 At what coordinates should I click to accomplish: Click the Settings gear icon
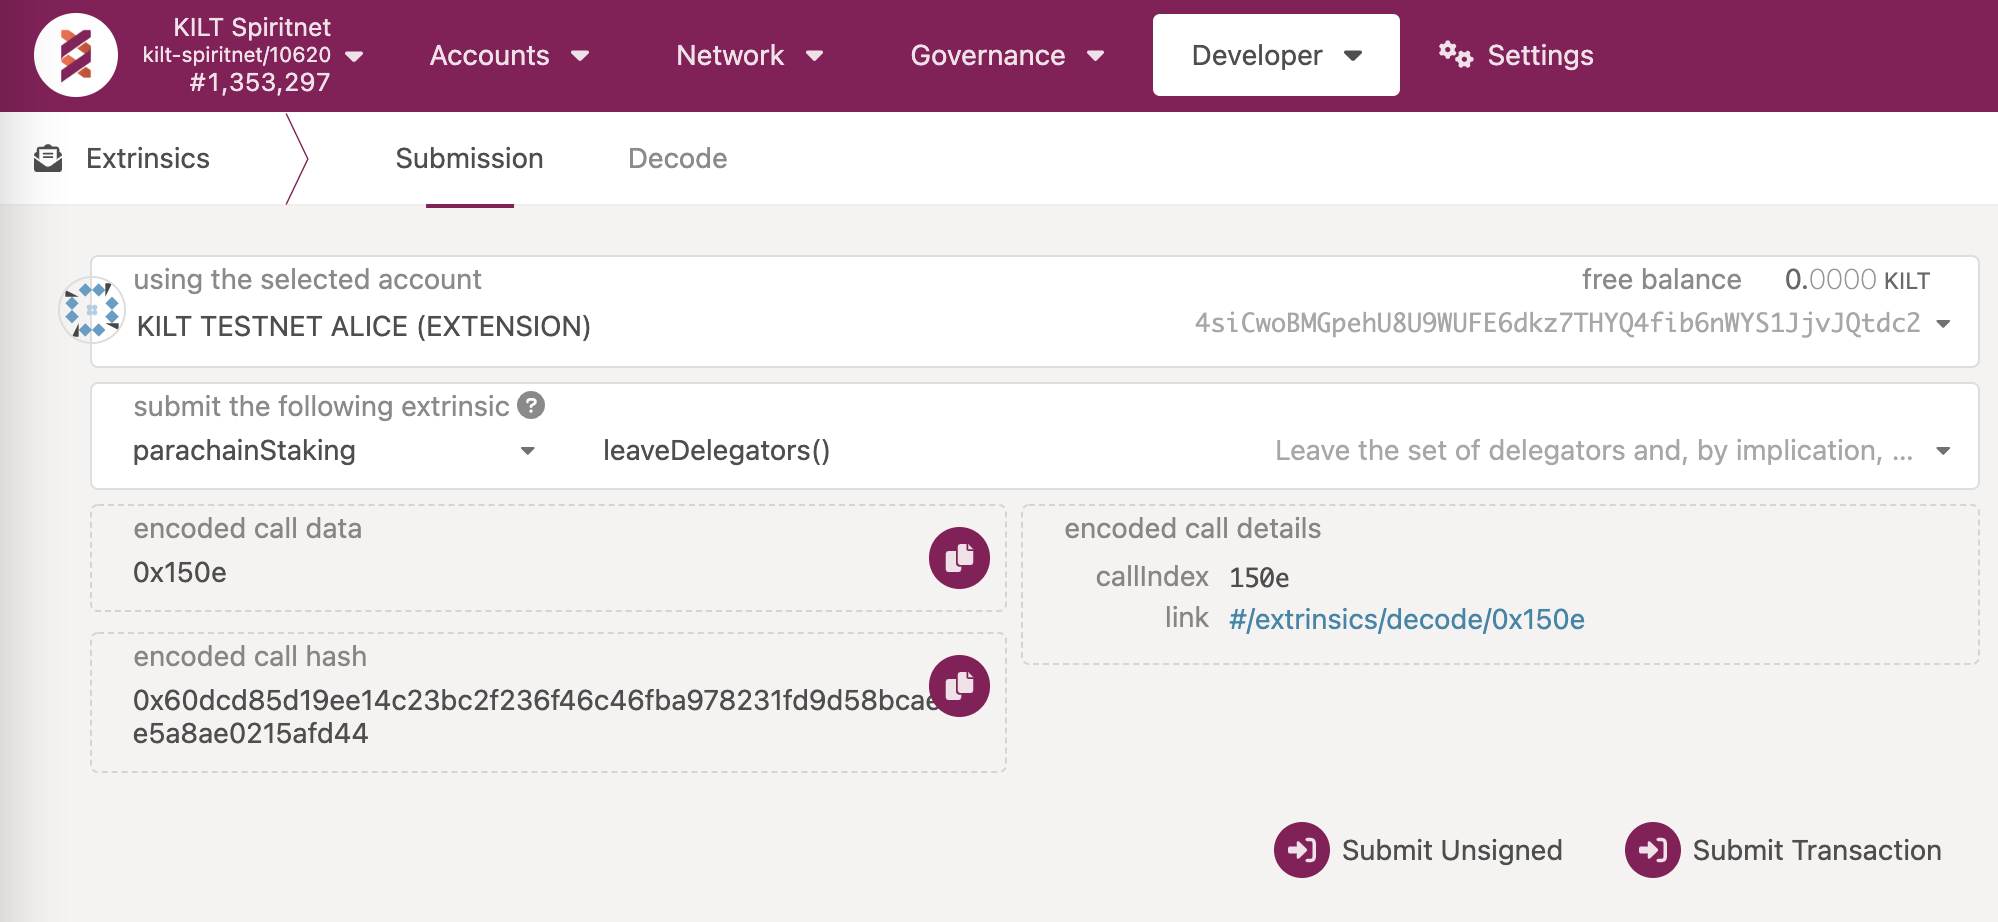pos(1455,55)
